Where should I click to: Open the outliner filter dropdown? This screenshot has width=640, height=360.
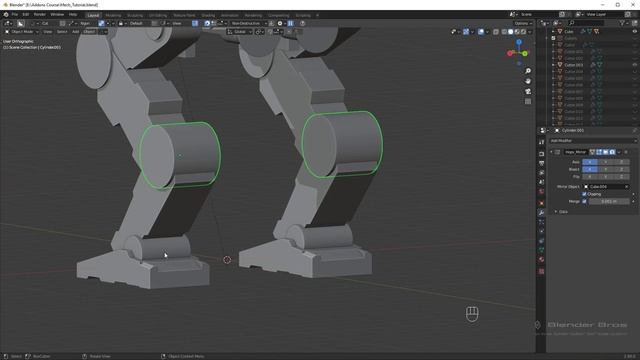[624, 23]
